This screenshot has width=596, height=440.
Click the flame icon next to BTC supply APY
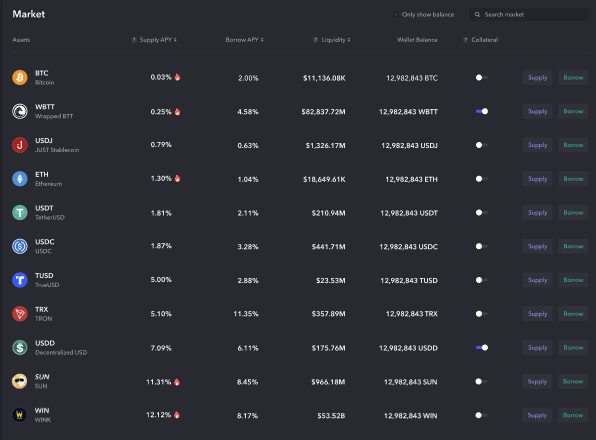(x=178, y=77)
